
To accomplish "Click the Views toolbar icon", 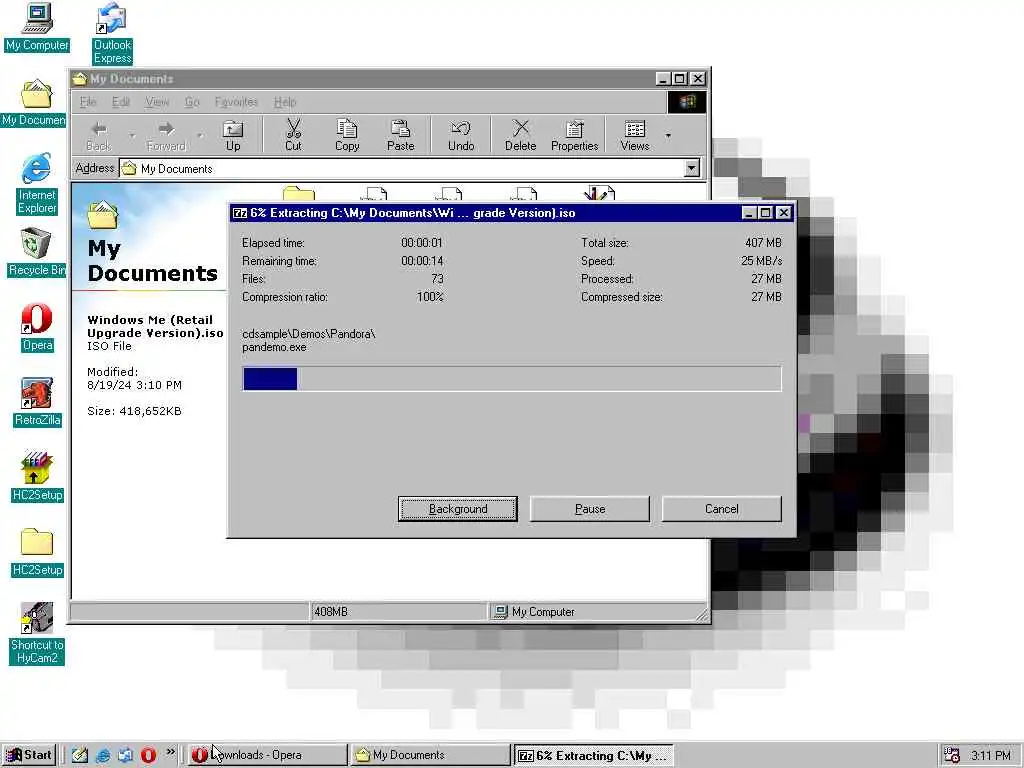I will click(635, 136).
